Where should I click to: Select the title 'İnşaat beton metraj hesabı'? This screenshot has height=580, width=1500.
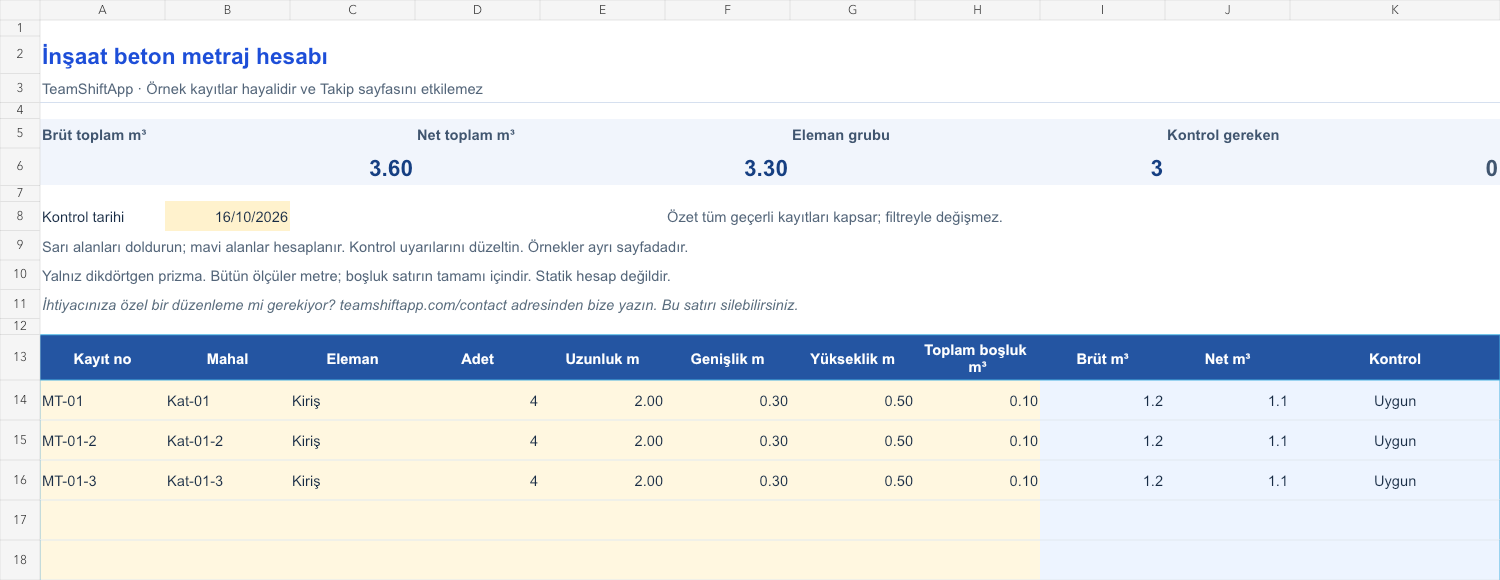(185, 57)
